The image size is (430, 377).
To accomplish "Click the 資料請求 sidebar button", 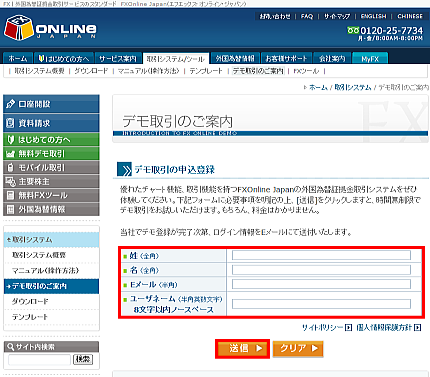I will tap(51, 123).
